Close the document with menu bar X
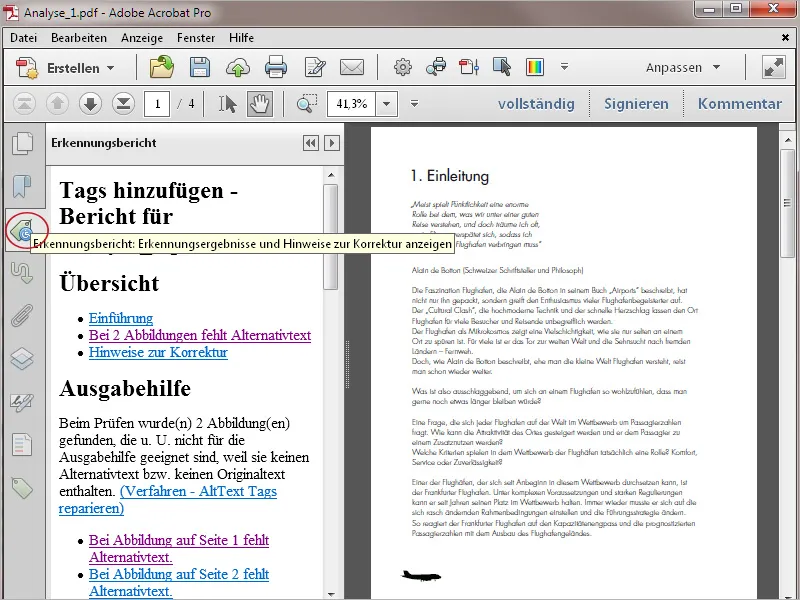 (786, 37)
